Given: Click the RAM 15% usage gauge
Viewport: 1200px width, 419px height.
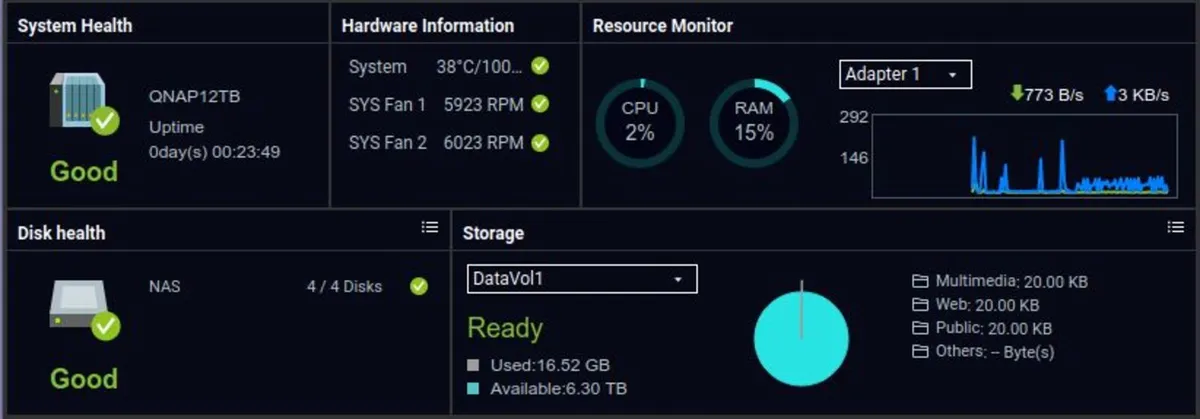Looking at the screenshot, I should (753, 123).
